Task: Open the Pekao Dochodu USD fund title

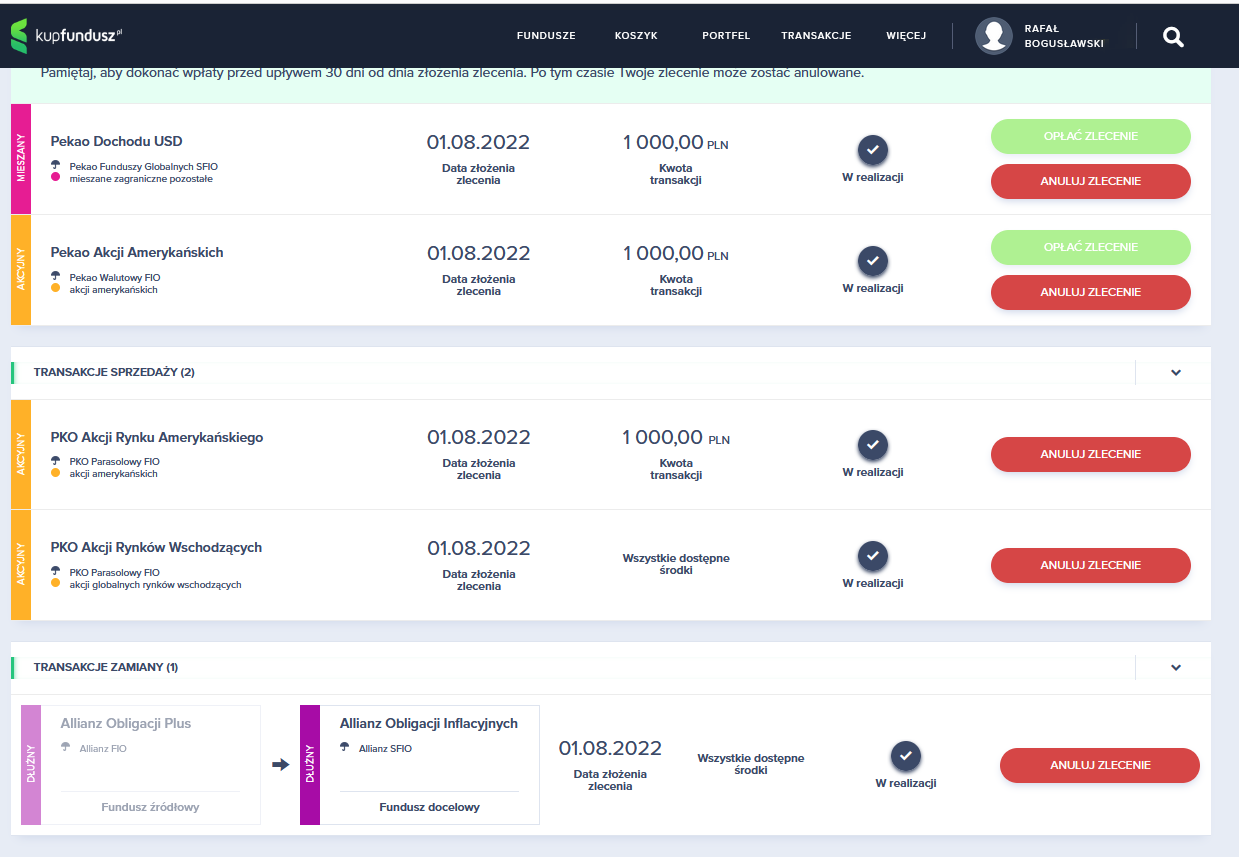Action: pyautogui.click(x=117, y=141)
